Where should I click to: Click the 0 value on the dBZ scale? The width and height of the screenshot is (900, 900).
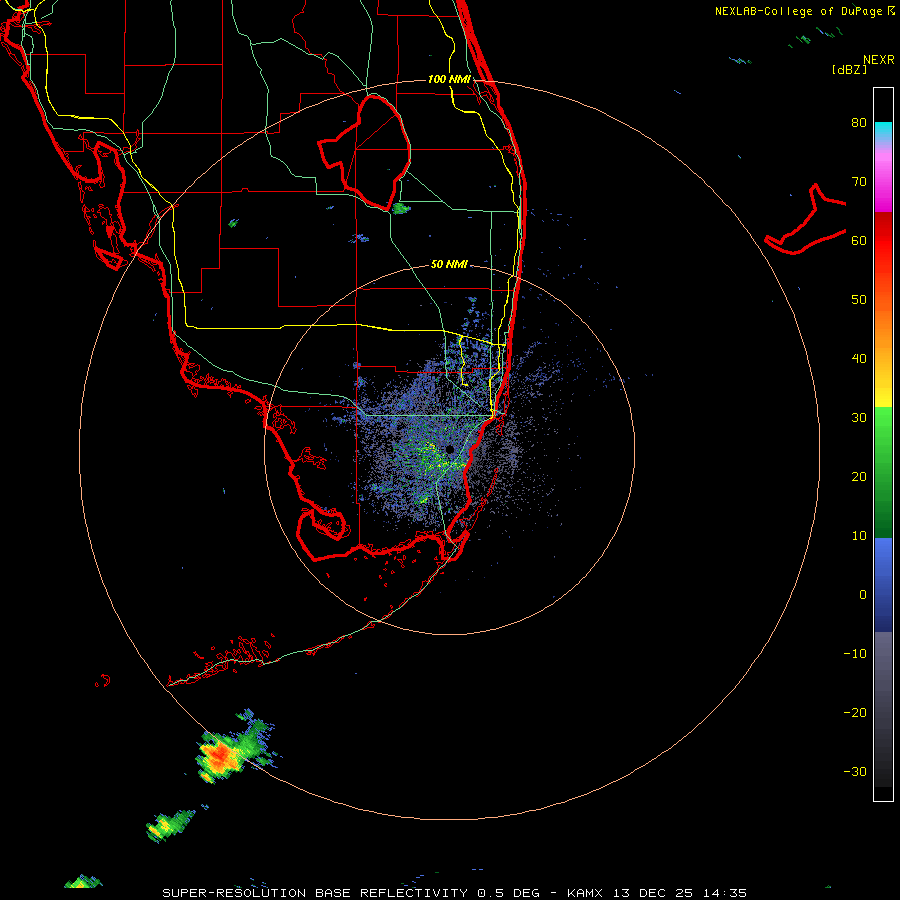pos(863,595)
